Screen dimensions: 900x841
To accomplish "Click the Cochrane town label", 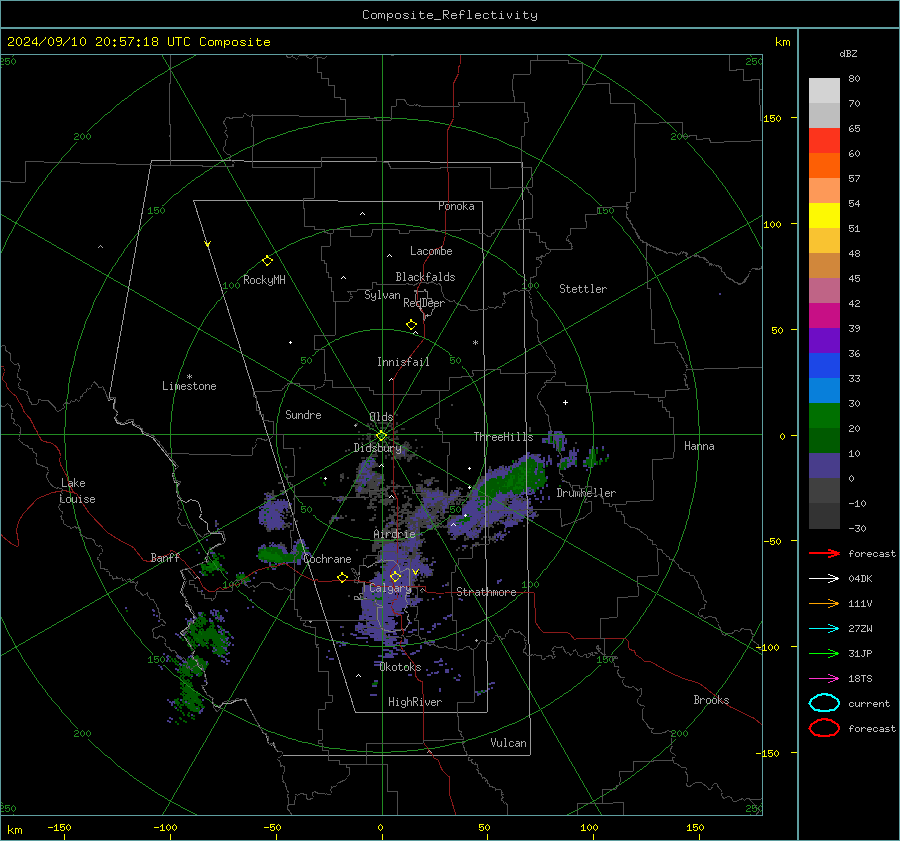I will pyautogui.click(x=327, y=559).
